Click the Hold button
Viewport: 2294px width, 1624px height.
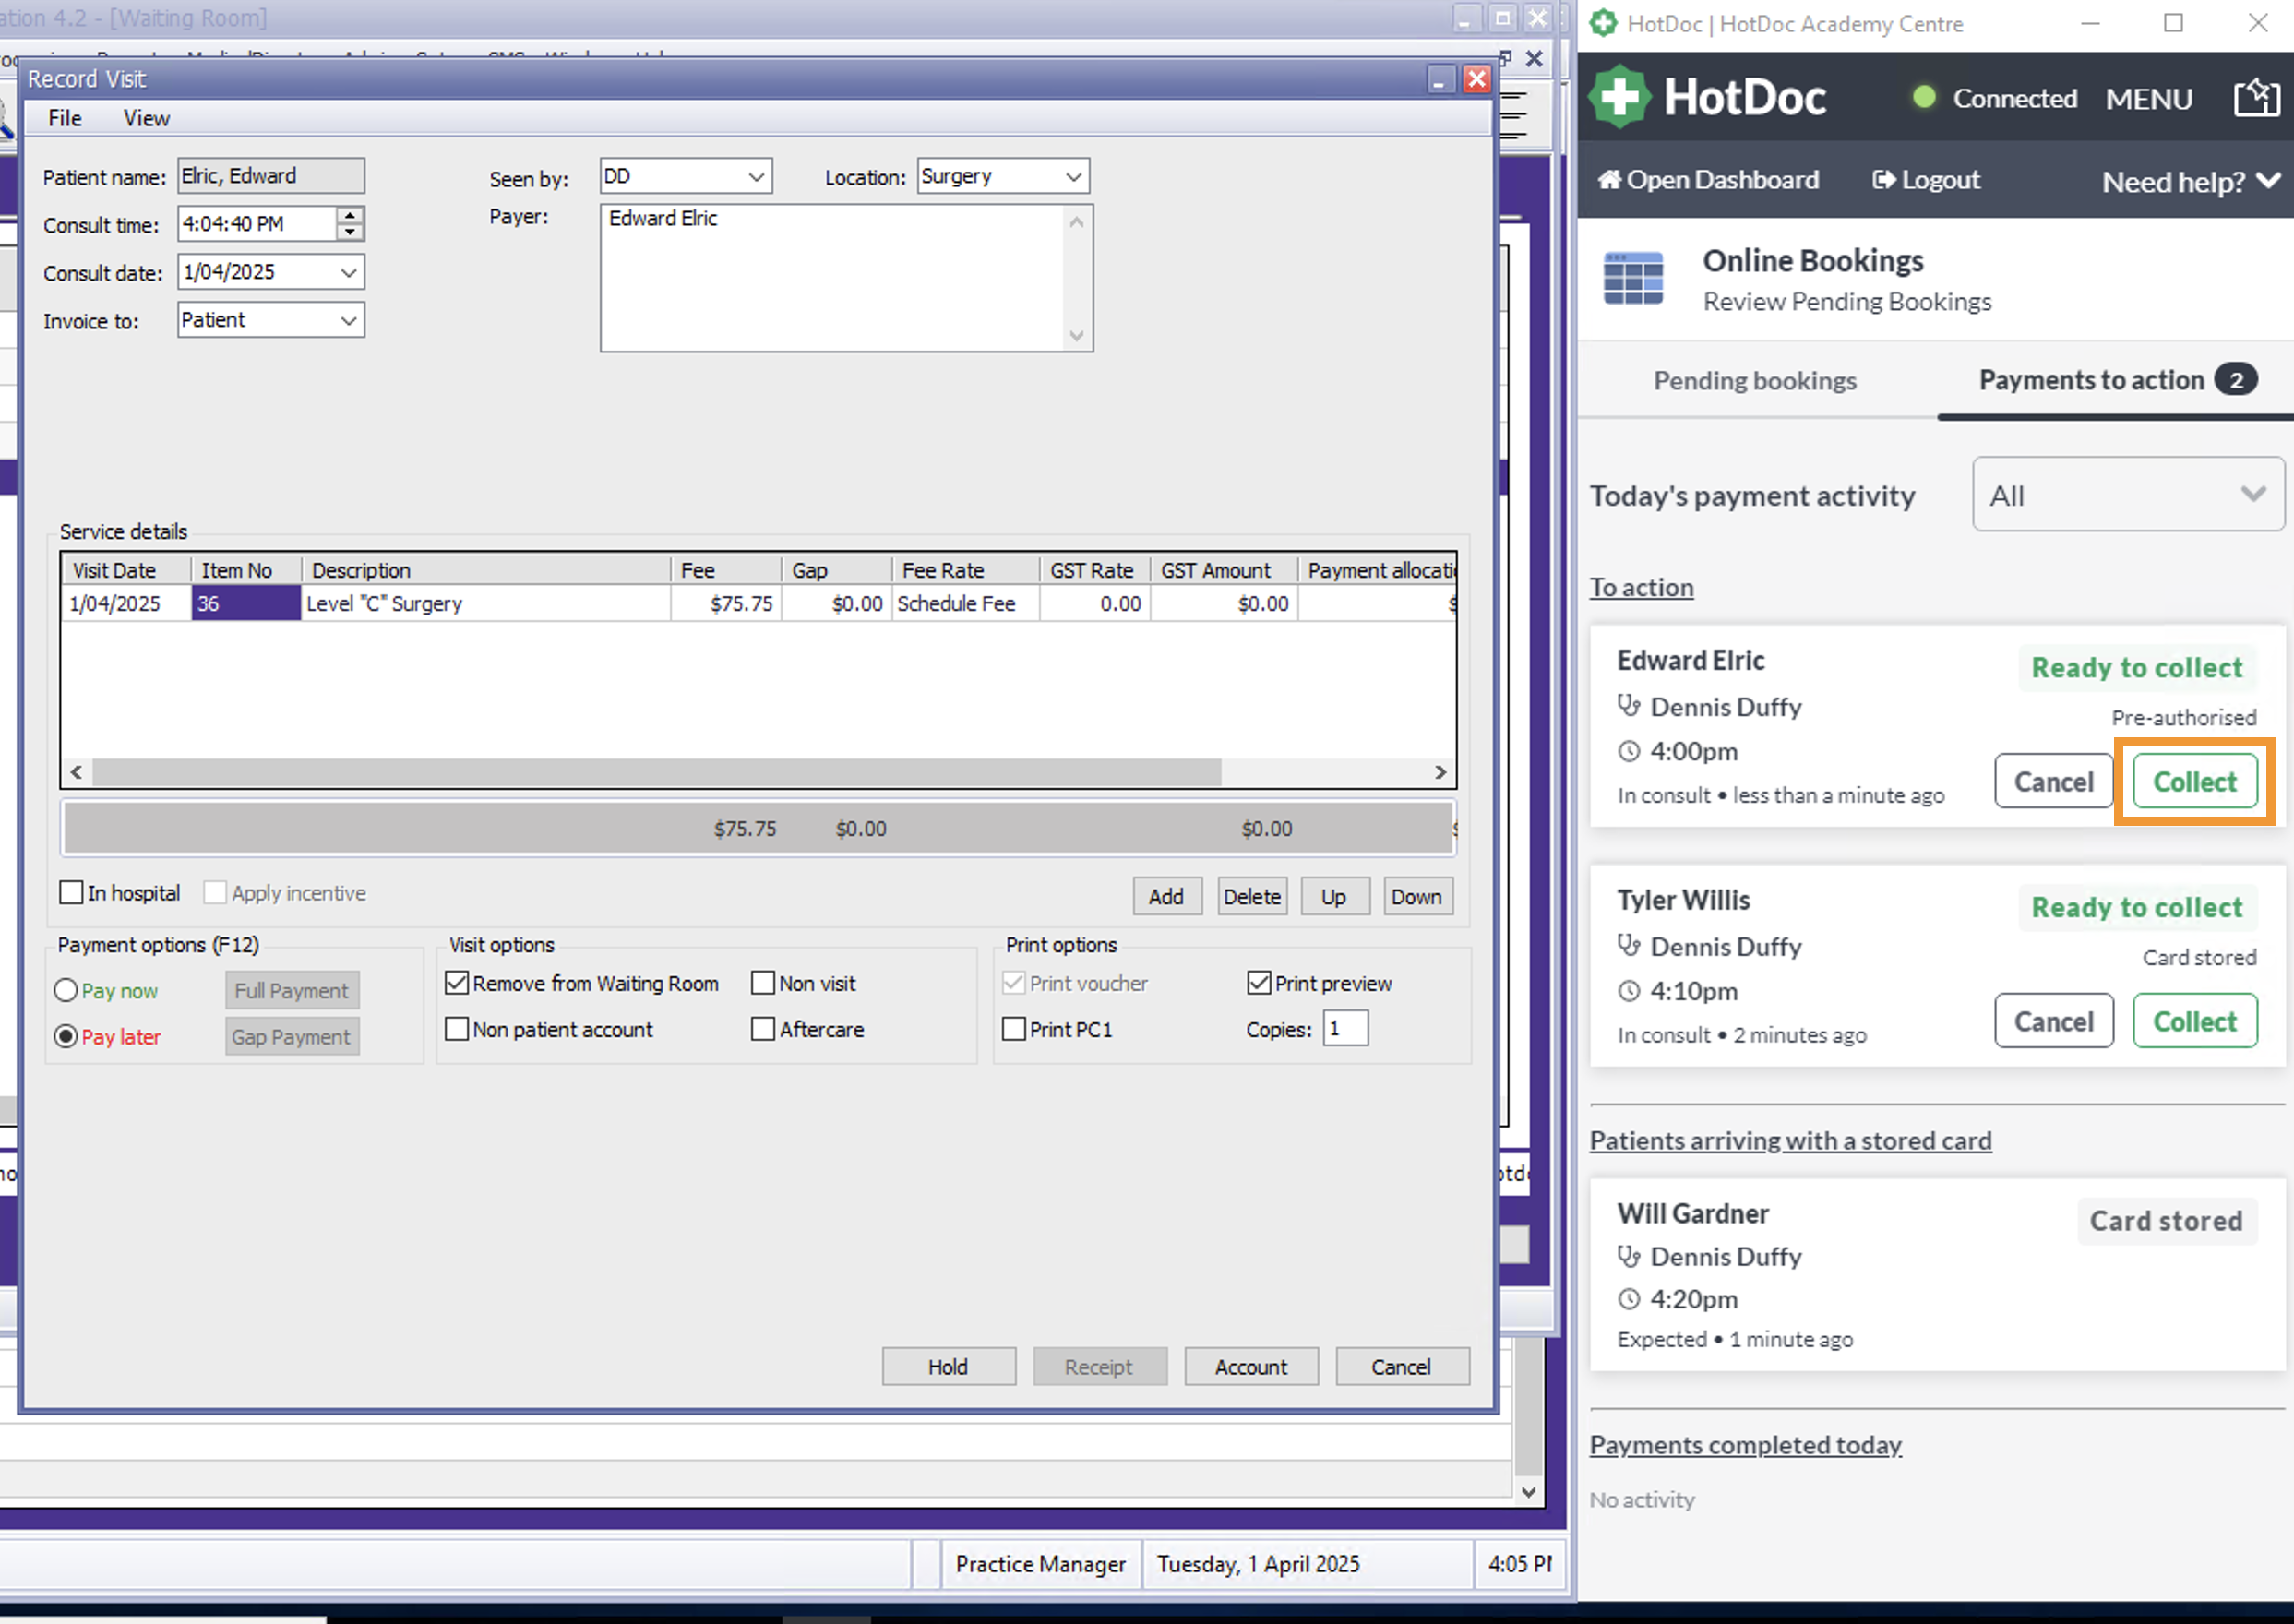click(x=948, y=1367)
